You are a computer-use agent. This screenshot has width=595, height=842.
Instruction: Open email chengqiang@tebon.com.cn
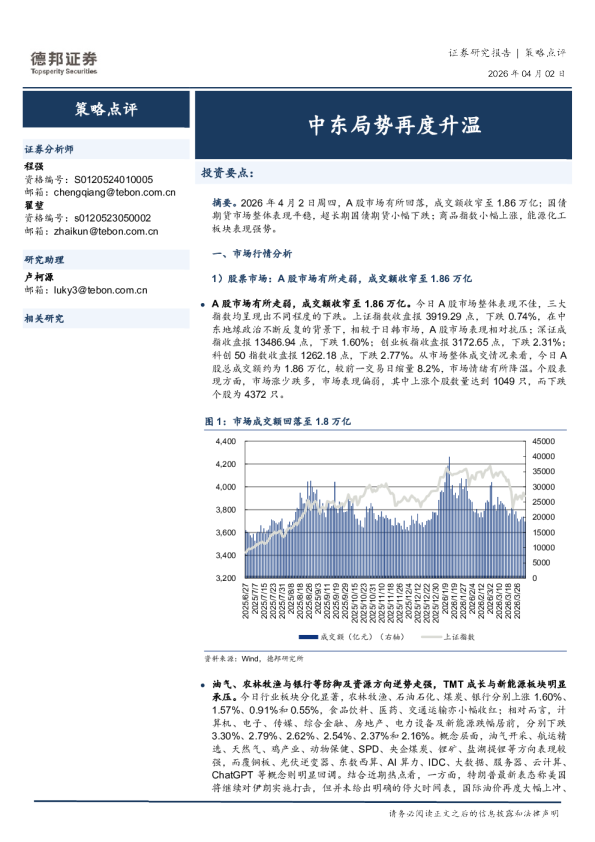[114, 192]
